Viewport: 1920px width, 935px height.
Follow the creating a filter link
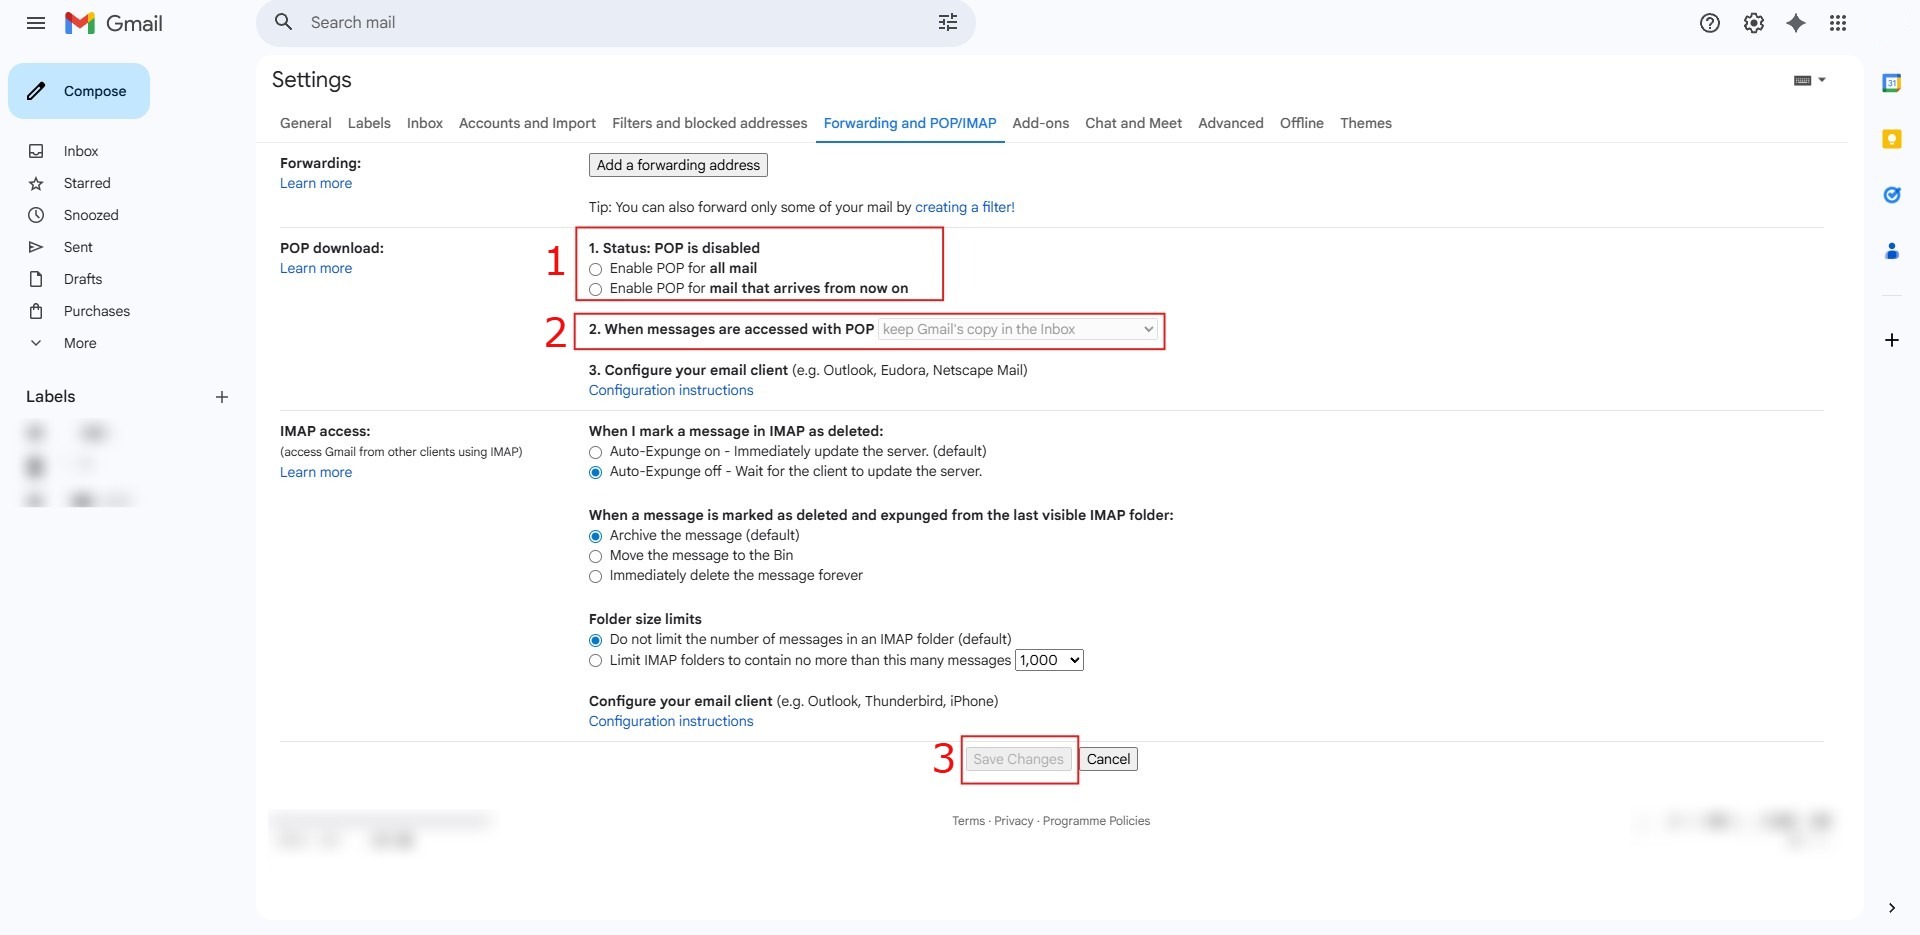[964, 207]
